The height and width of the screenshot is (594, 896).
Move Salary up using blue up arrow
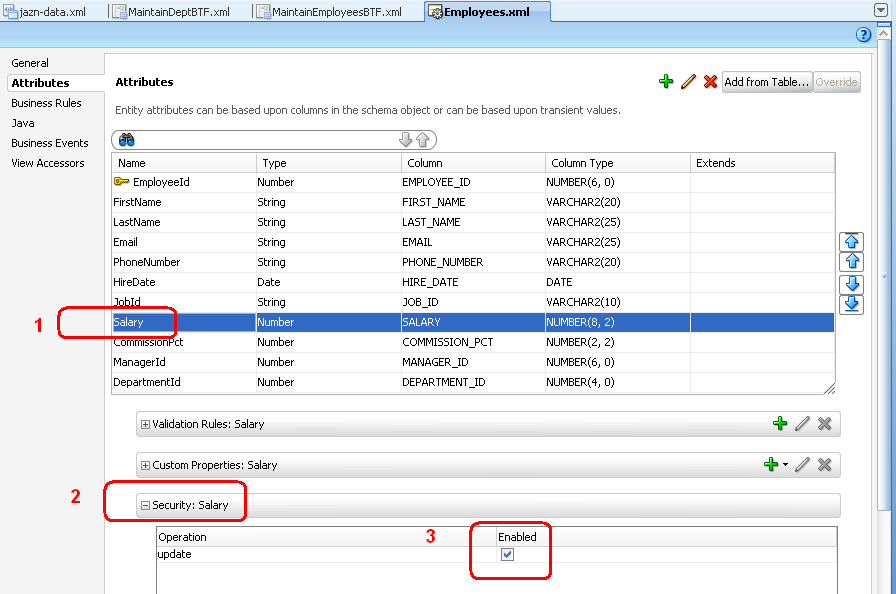[851, 260]
